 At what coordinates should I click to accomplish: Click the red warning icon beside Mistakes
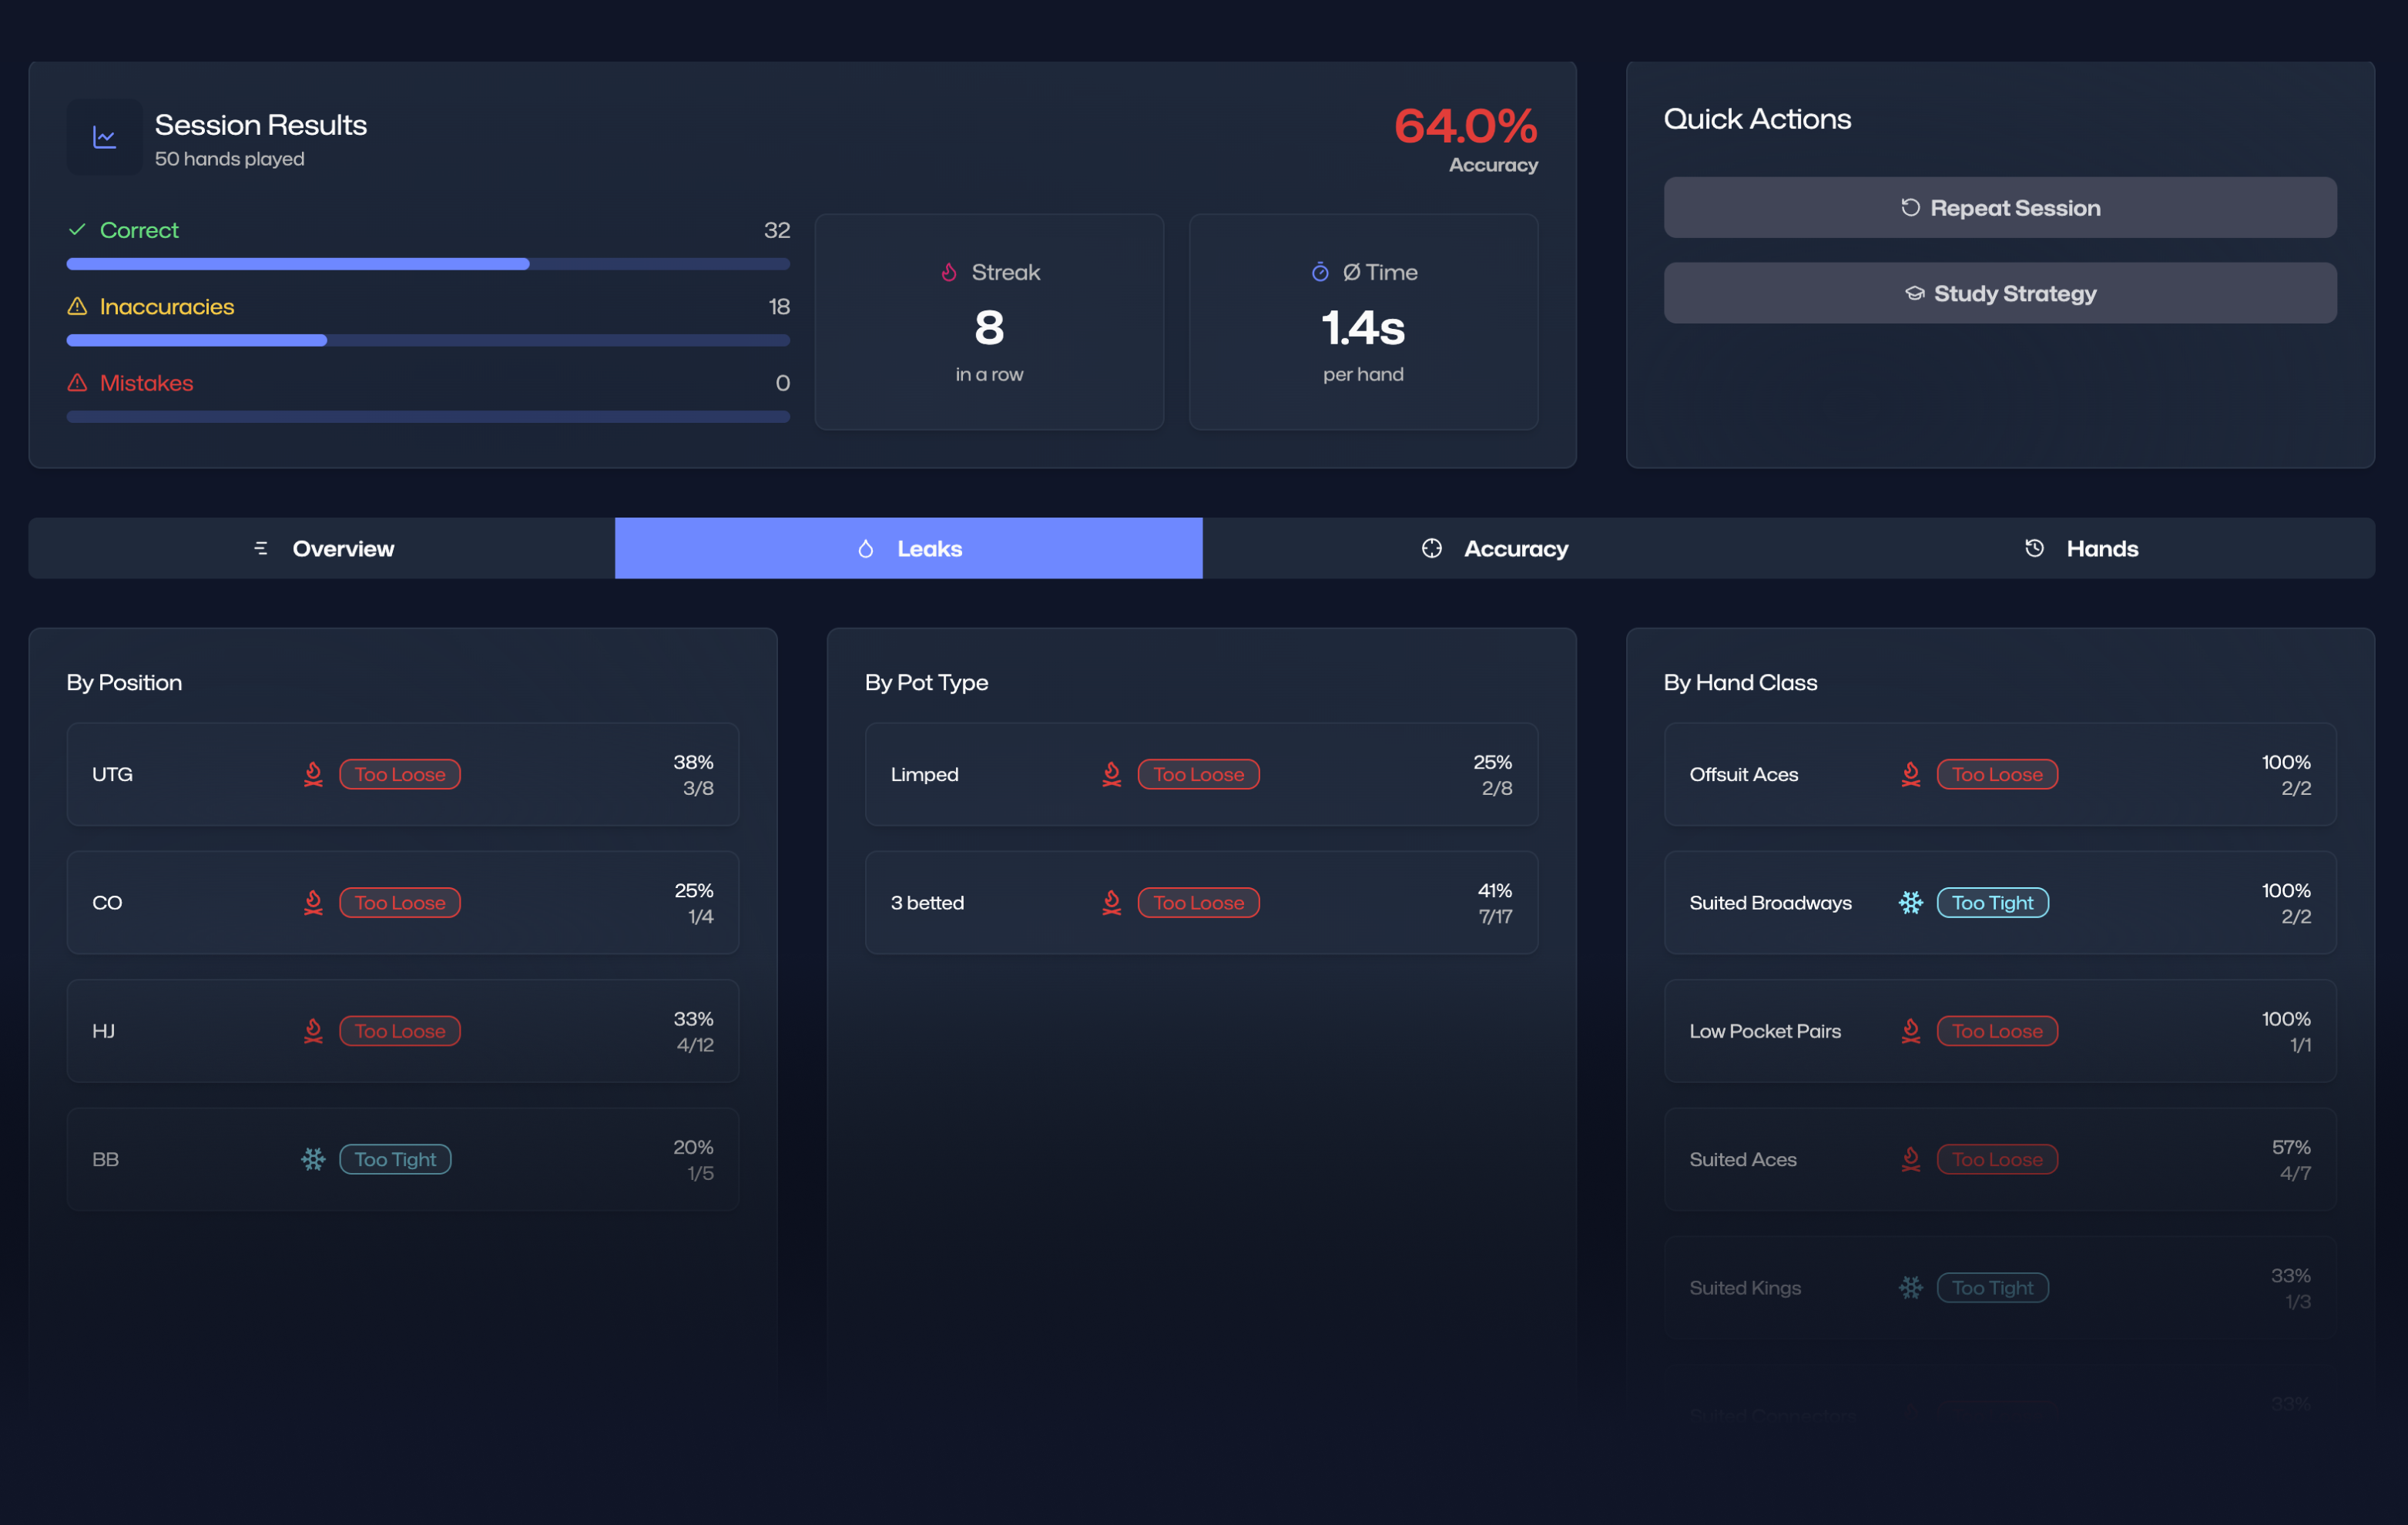pos(77,383)
